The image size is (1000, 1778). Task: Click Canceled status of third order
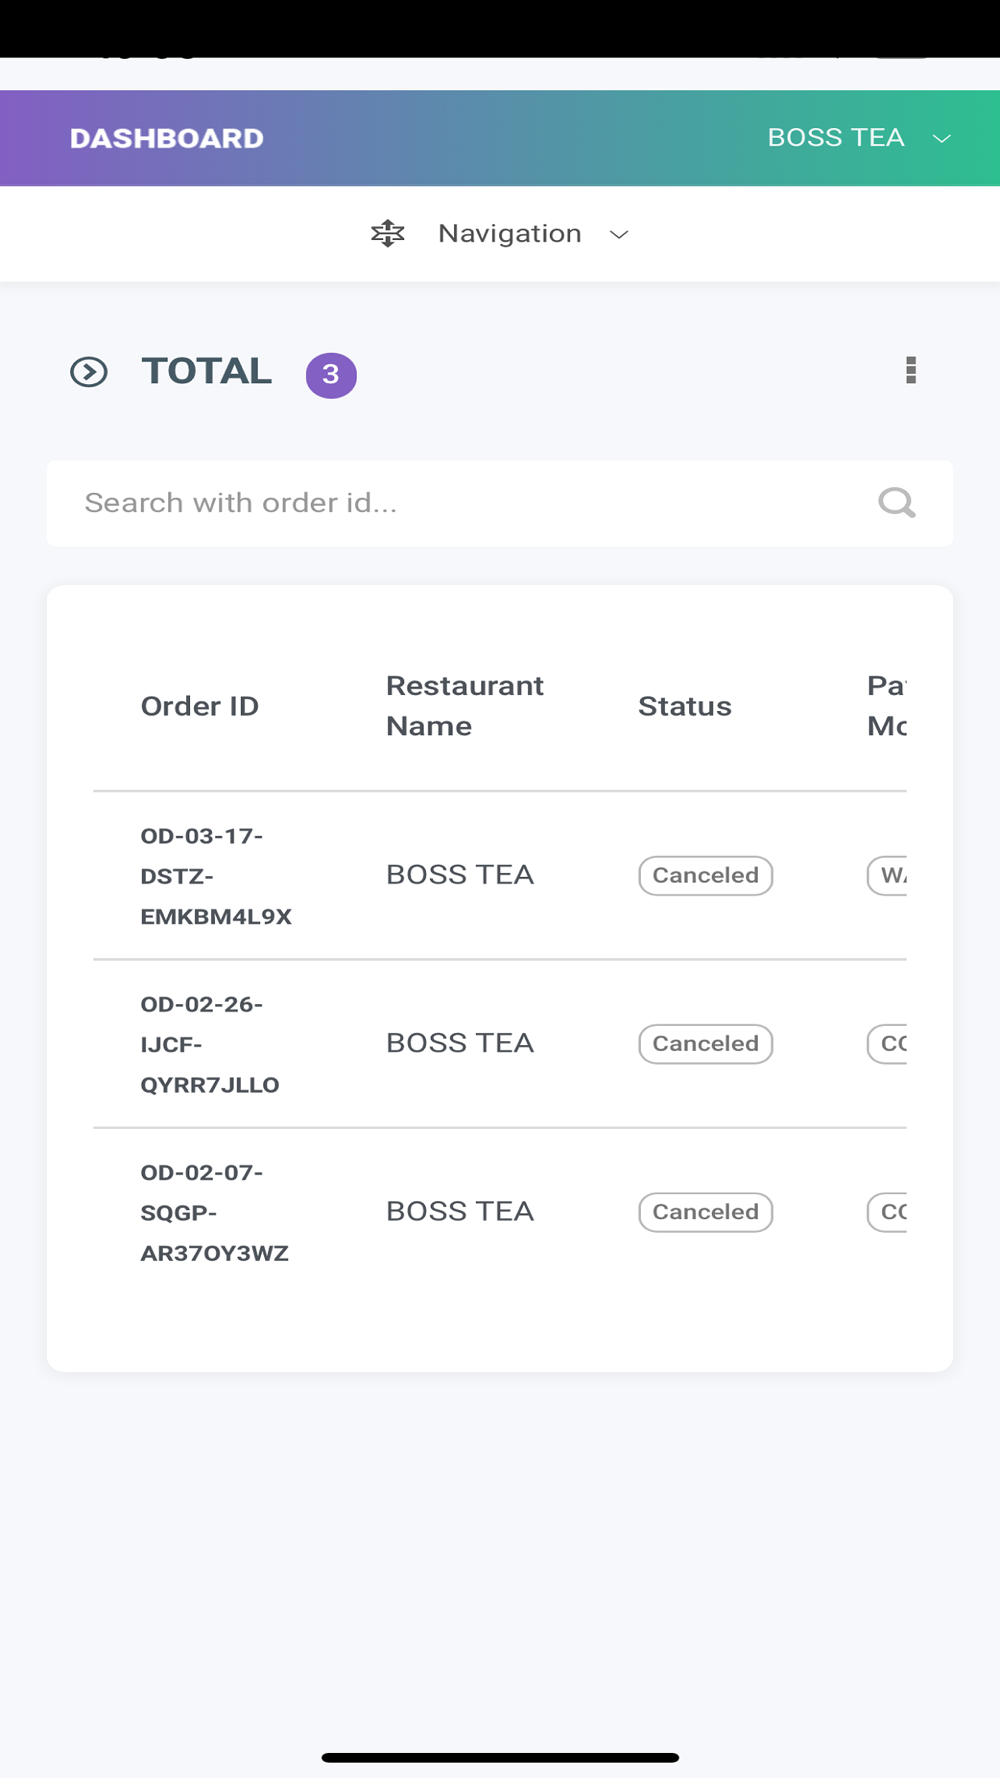(x=706, y=1211)
